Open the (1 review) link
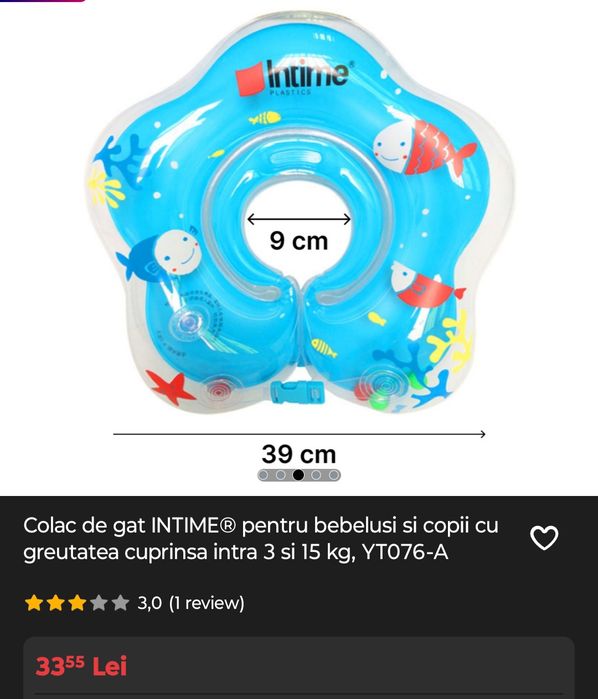This screenshot has height=699, width=598. click(x=206, y=603)
